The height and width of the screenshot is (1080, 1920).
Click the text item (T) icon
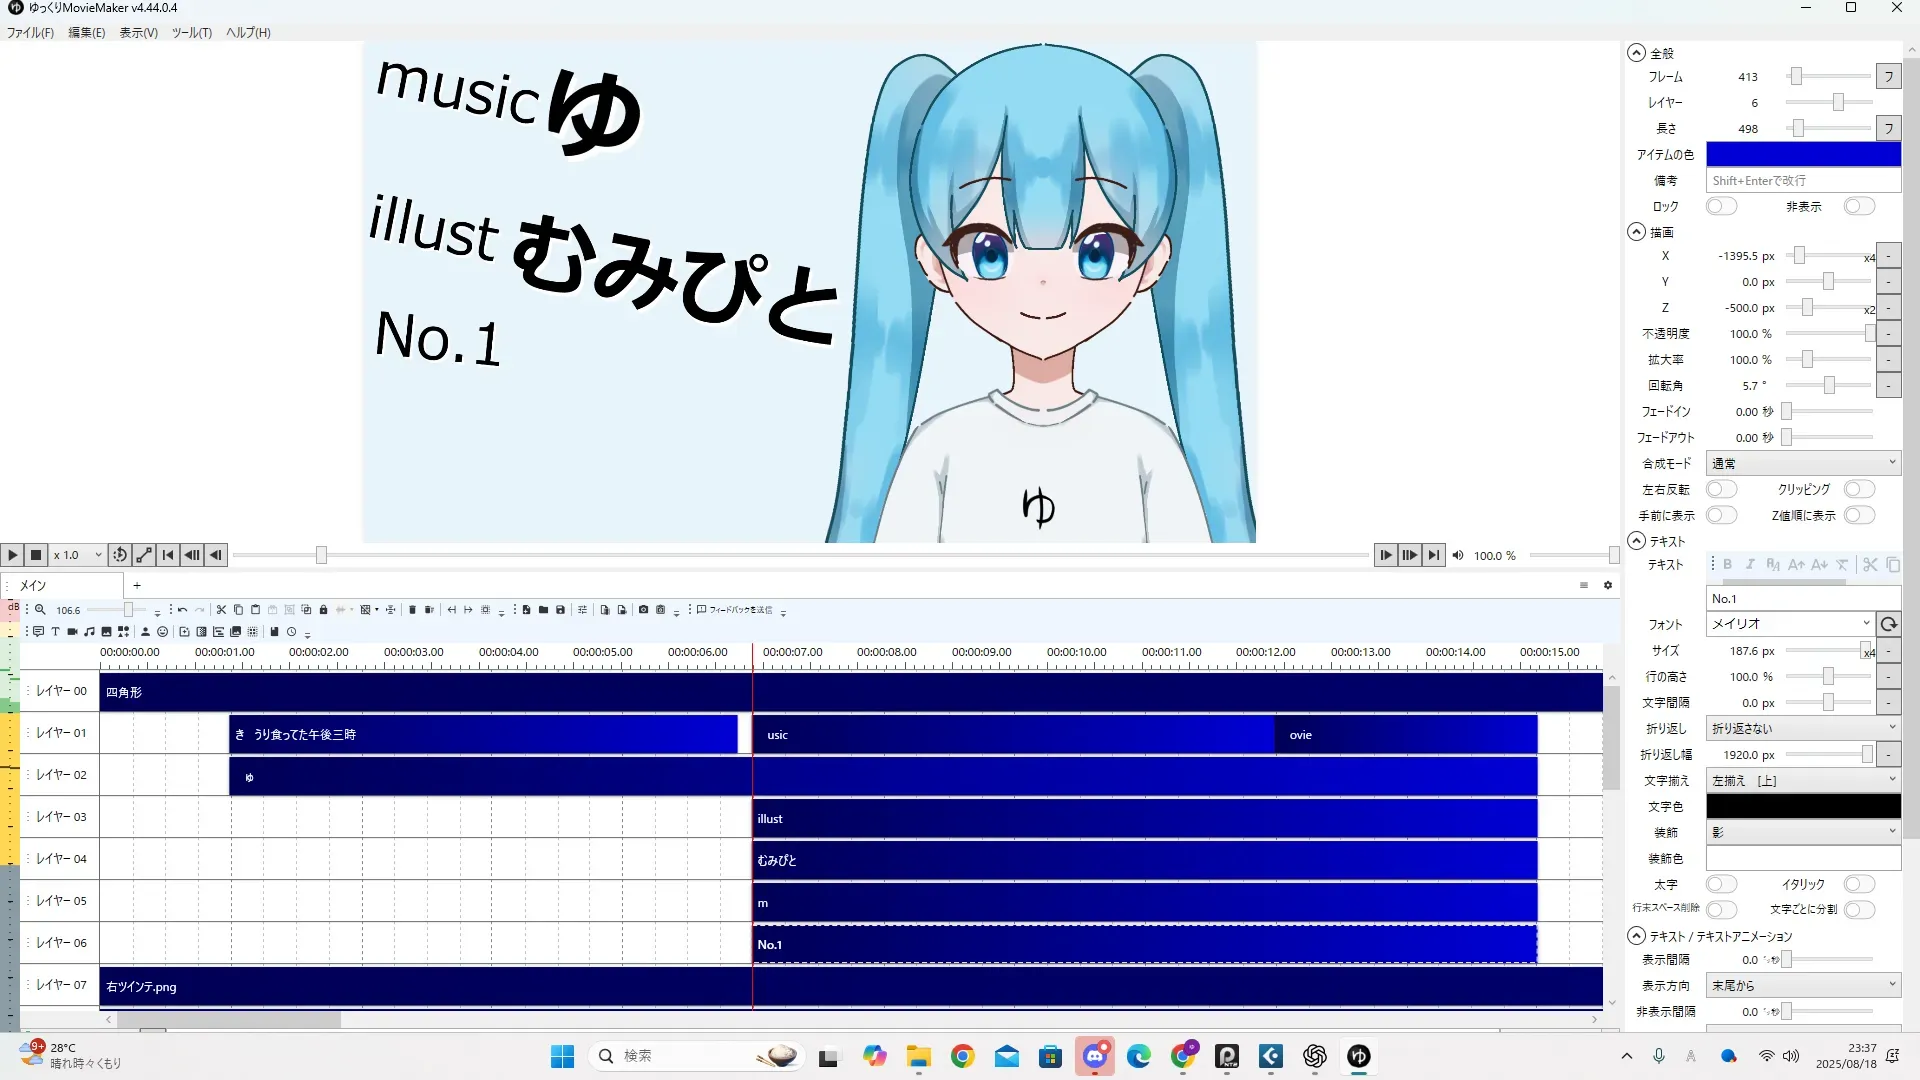coord(55,631)
